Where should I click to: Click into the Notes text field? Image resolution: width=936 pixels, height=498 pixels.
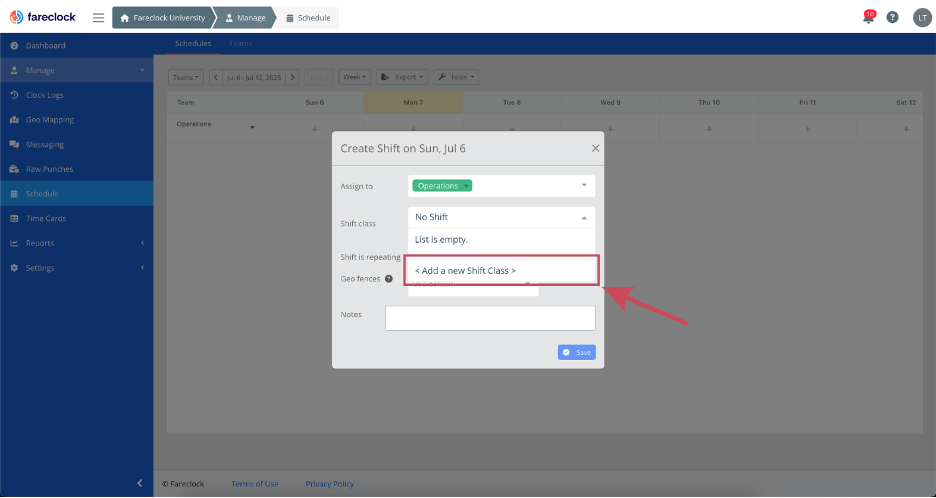click(490, 318)
